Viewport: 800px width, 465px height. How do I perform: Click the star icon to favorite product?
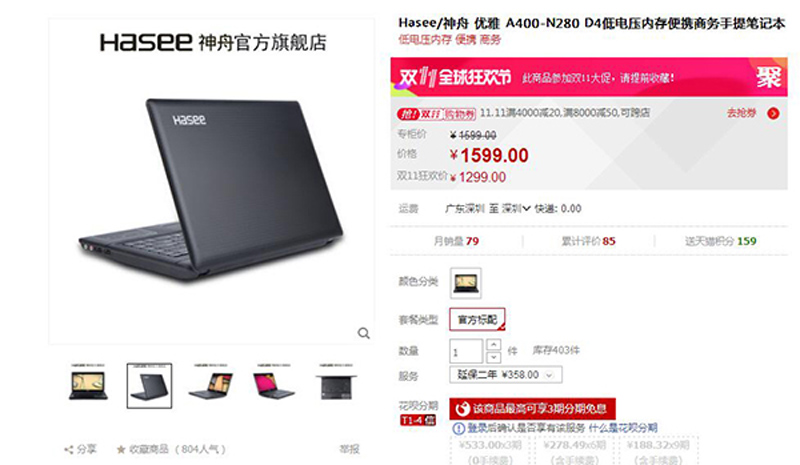click(121, 450)
